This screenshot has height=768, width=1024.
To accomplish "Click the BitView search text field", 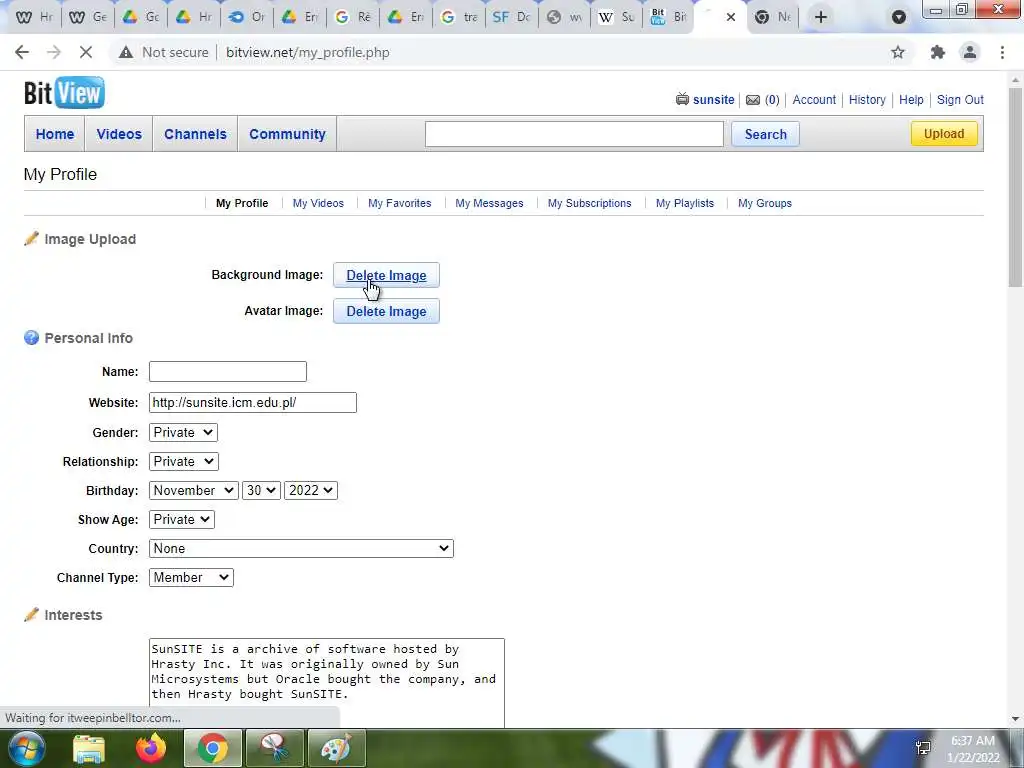I will pos(574,134).
